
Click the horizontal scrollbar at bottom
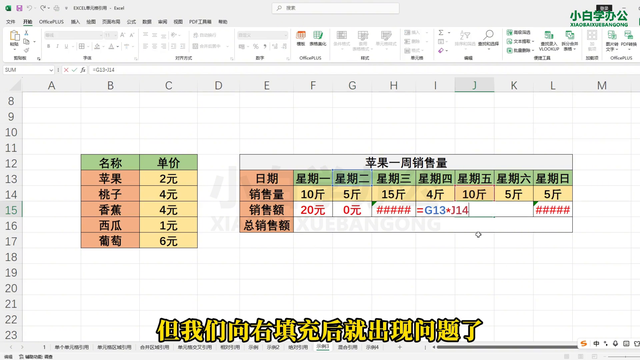coord(506,347)
